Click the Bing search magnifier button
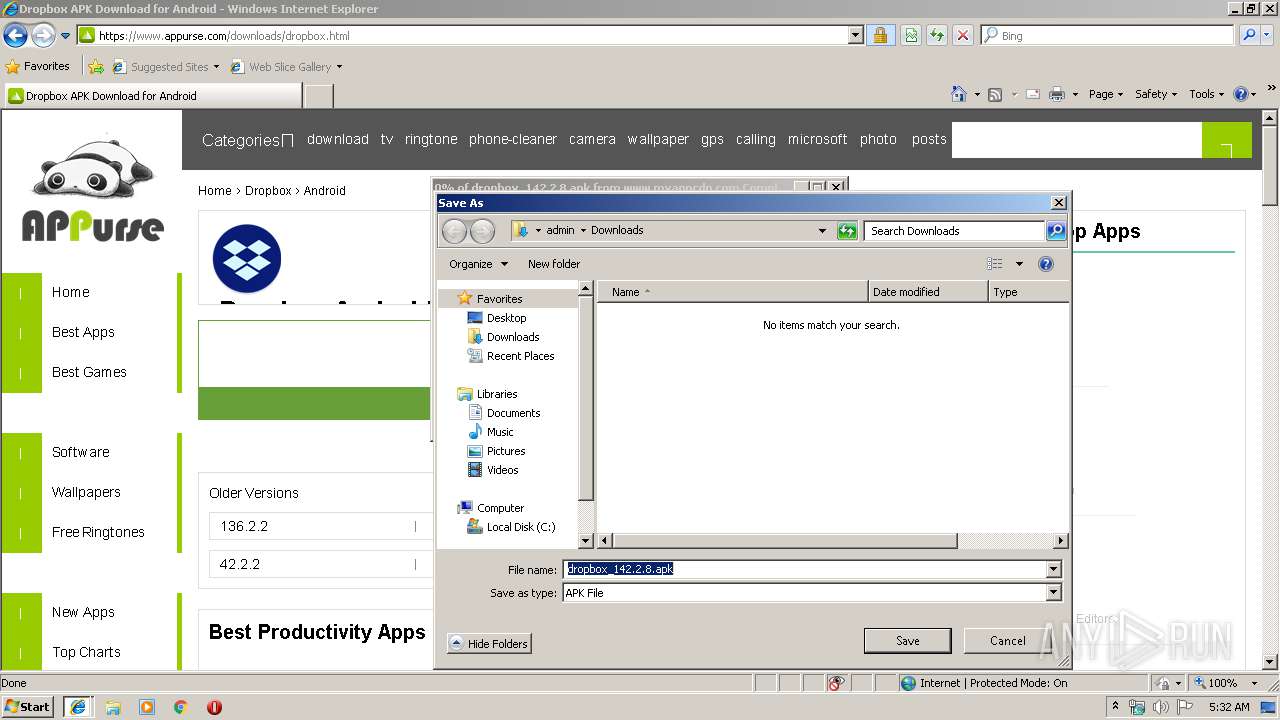Screen dimensions: 1280x720 point(1249,35)
